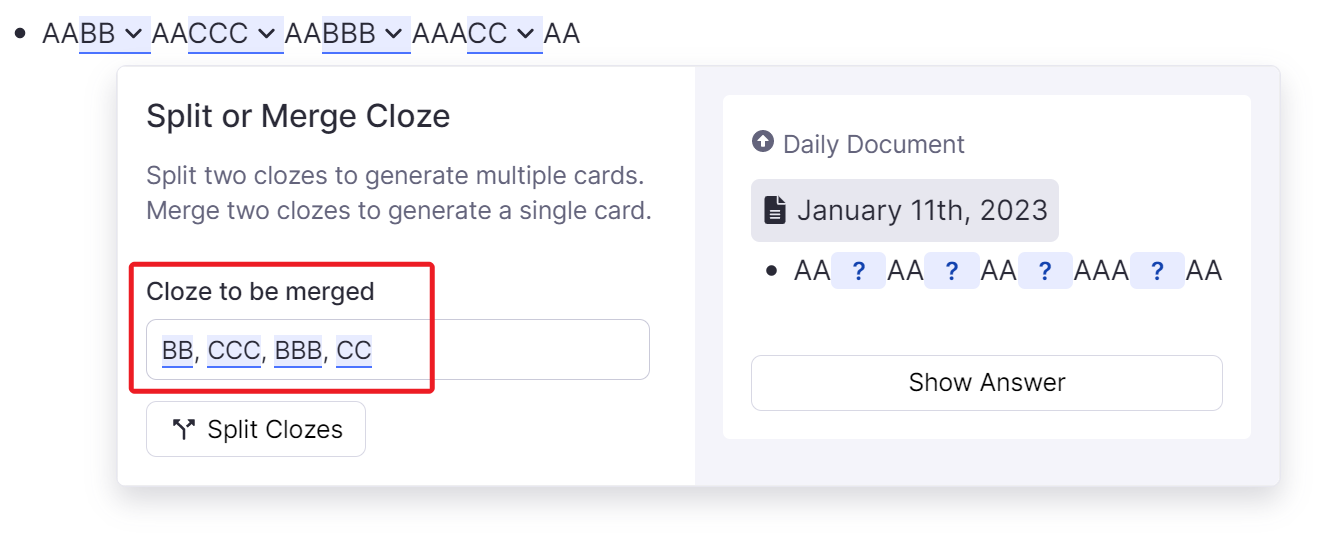Select BBB in the Cloze to be merged field

(298, 350)
